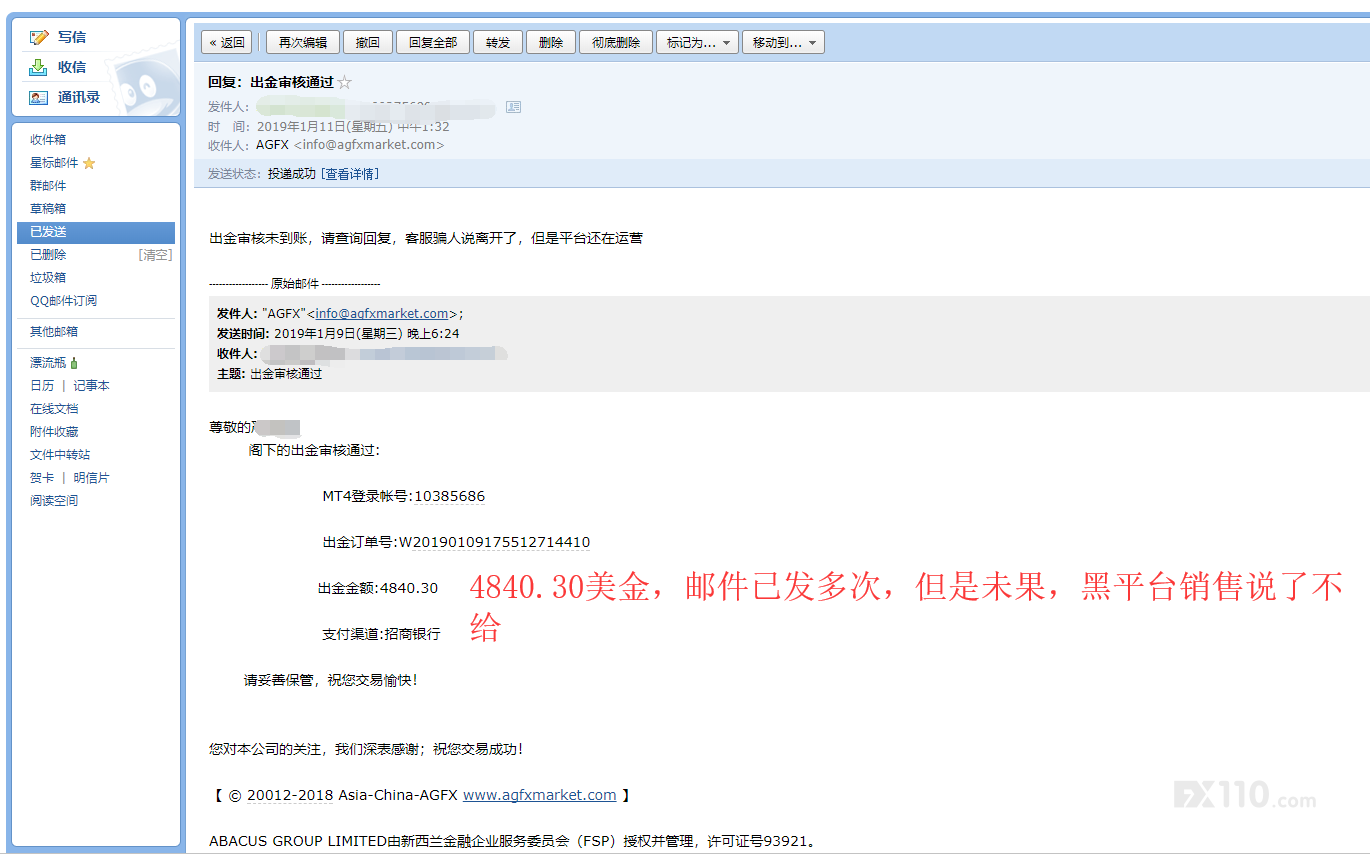This screenshot has width=1370, height=861.
Task: Click the 删除 toolbar button
Action: click(x=551, y=42)
